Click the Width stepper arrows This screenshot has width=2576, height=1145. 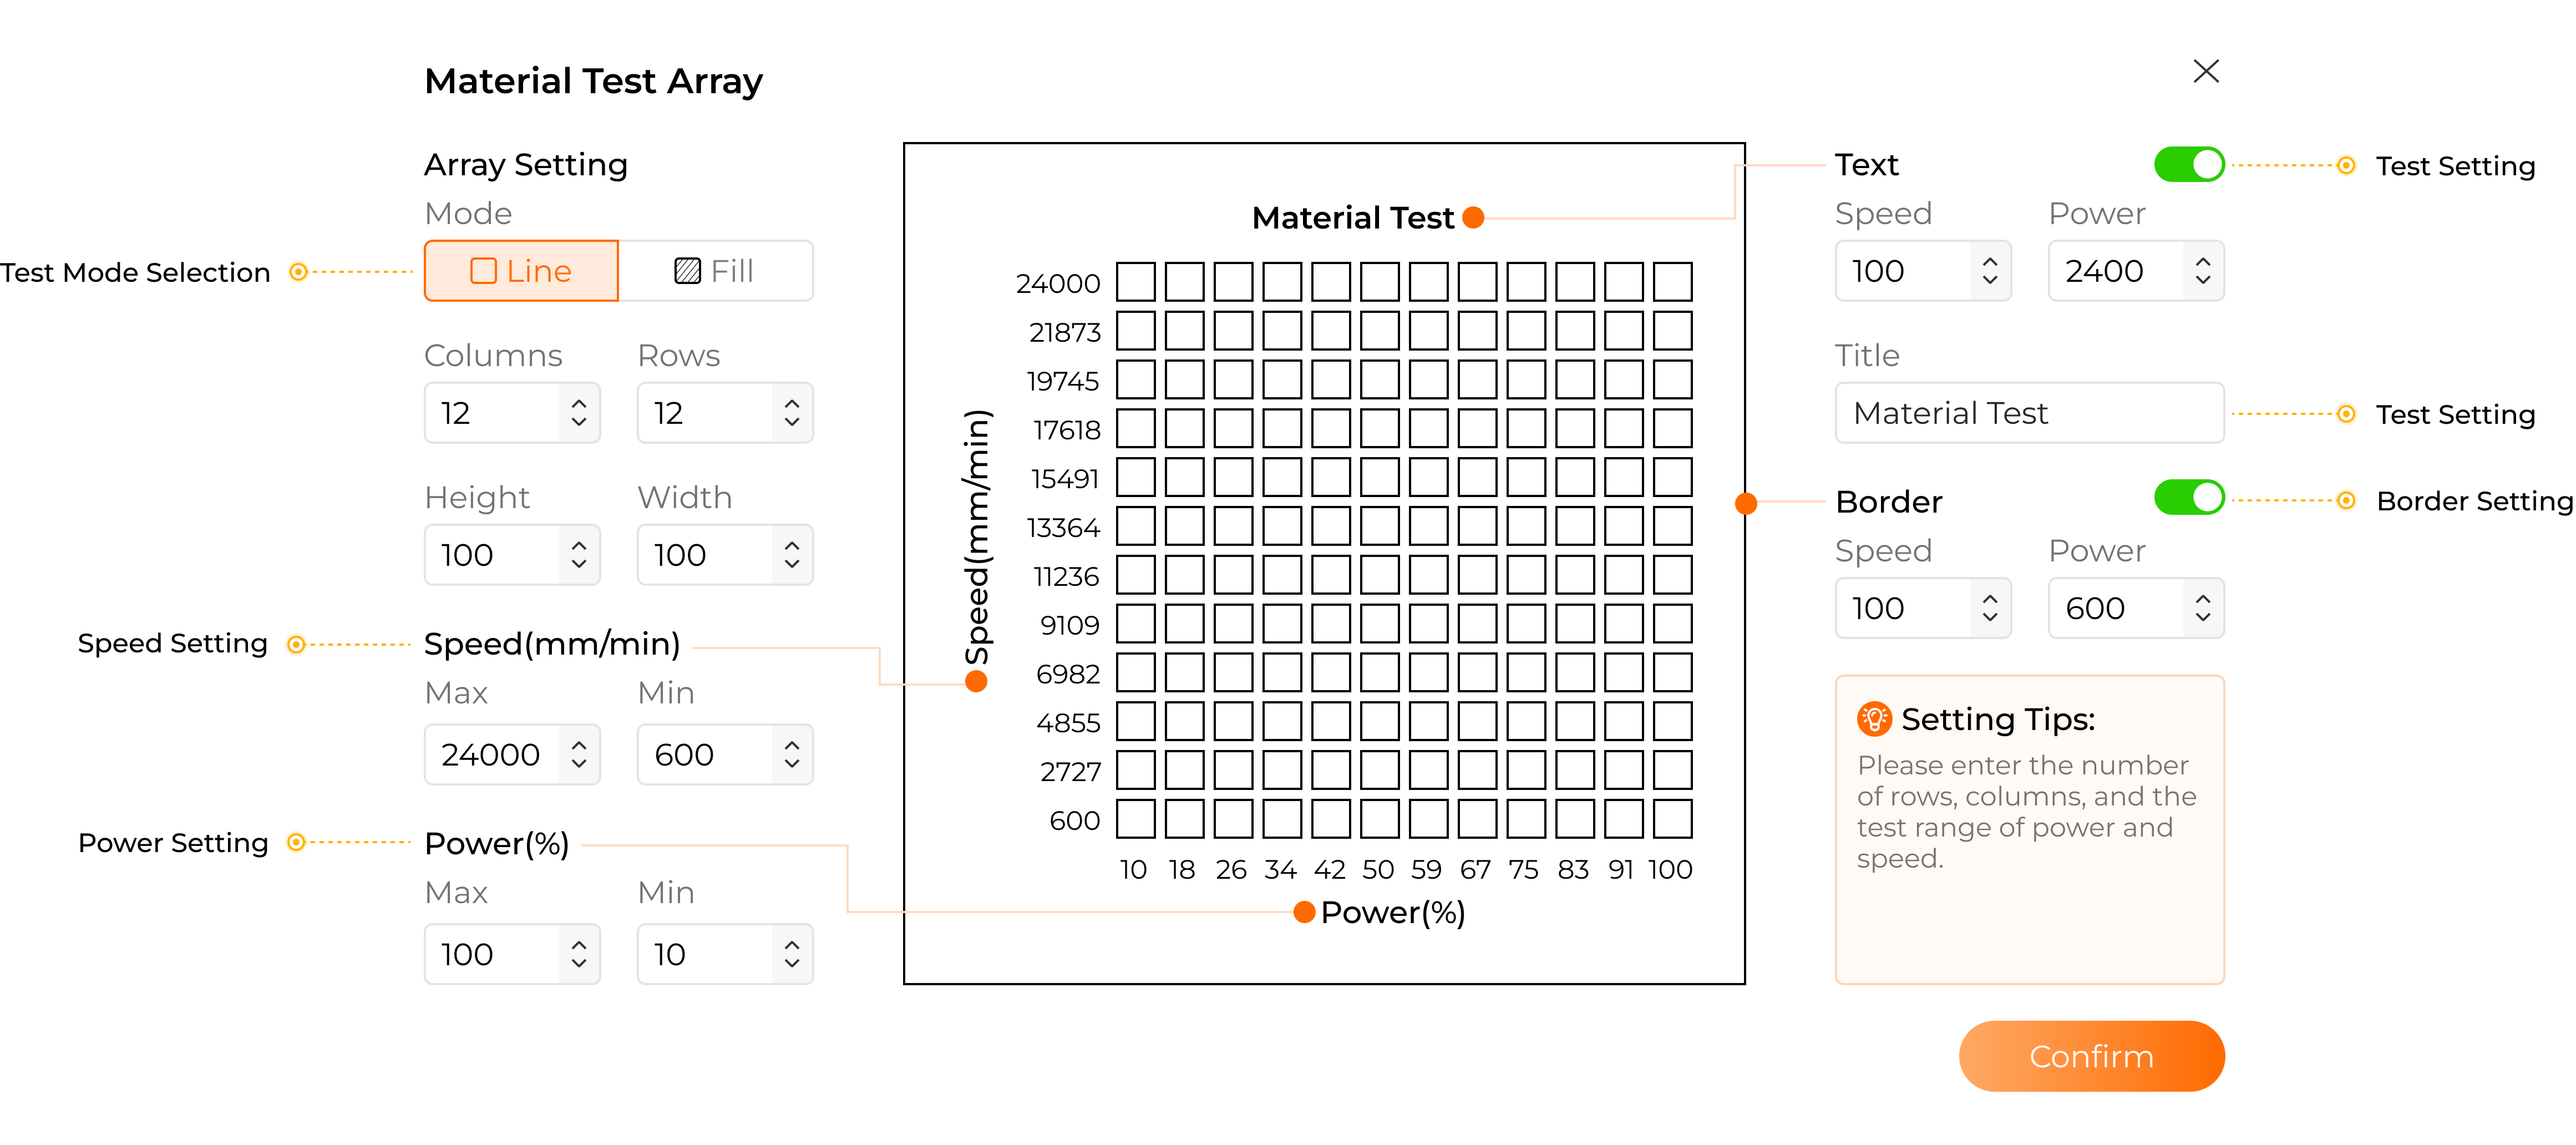point(792,555)
